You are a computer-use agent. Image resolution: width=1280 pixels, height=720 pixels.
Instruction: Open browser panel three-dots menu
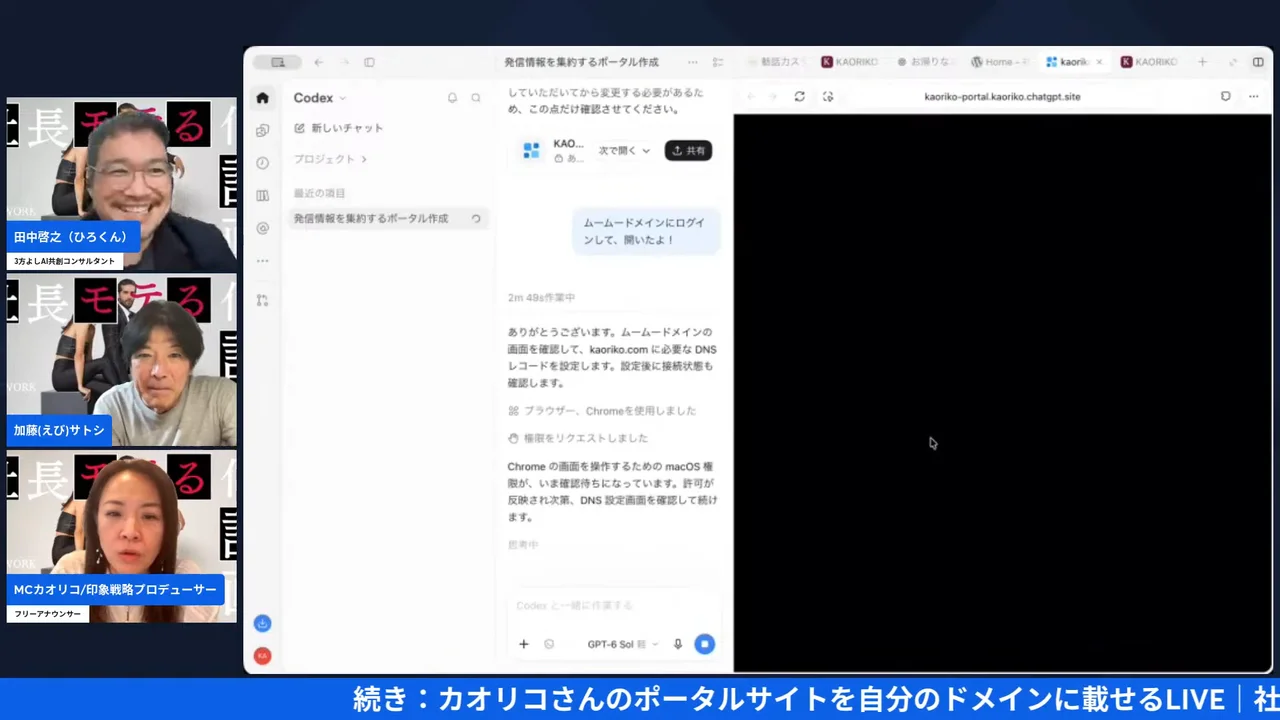click(x=1254, y=97)
